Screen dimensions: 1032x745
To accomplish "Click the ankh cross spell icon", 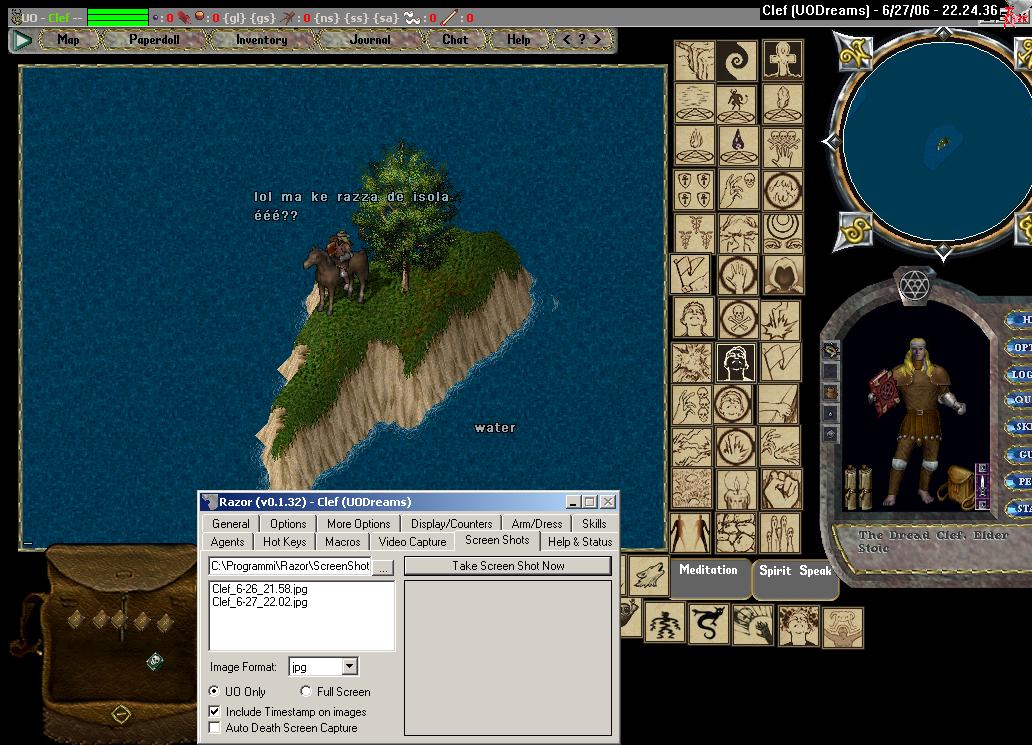I will pyautogui.click(x=782, y=61).
